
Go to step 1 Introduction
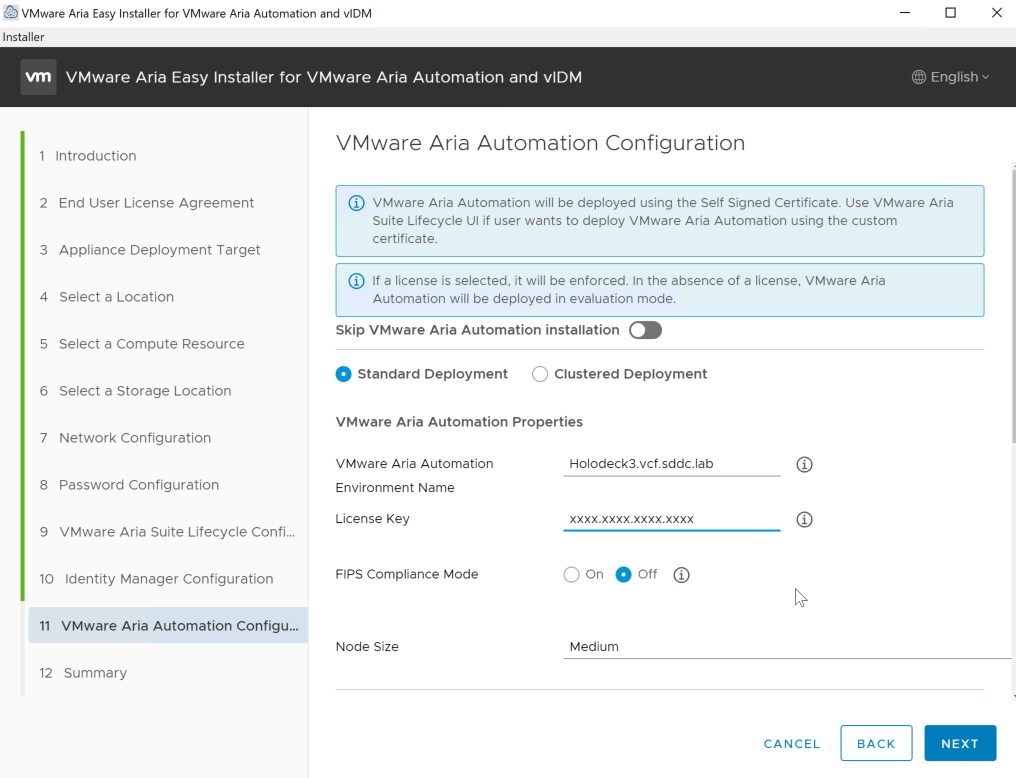[87, 156]
